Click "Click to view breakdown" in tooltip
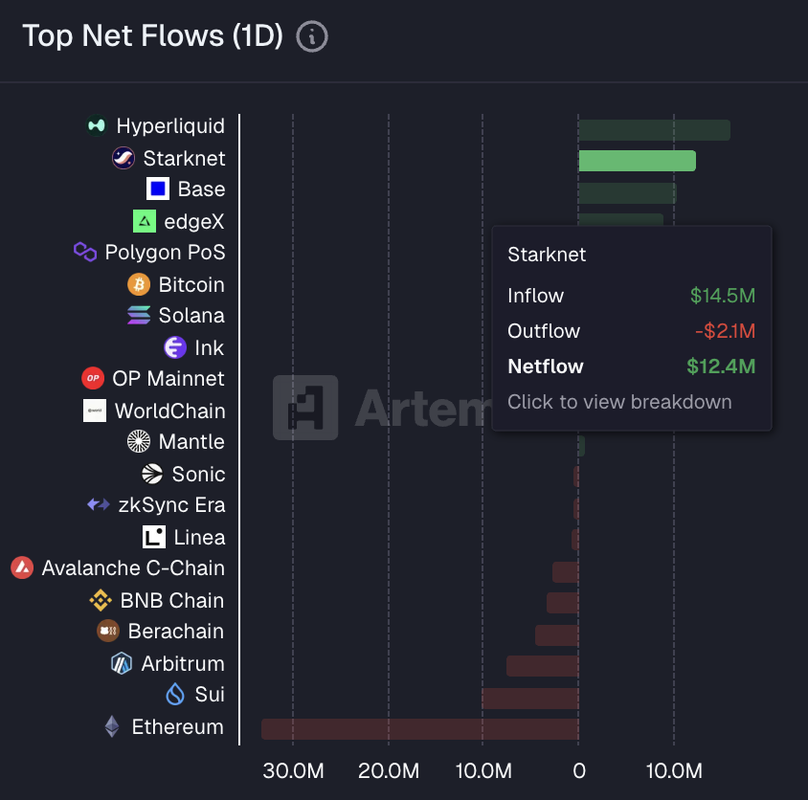The width and height of the screenshot is (808, 800). [x=619, y=402]
